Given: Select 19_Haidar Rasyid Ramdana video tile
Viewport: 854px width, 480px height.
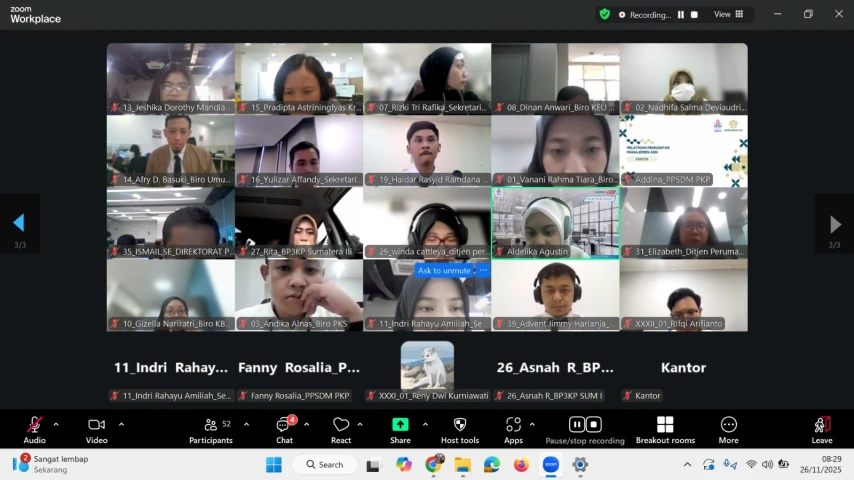Looking at the screenshot, I should (427, 151).
